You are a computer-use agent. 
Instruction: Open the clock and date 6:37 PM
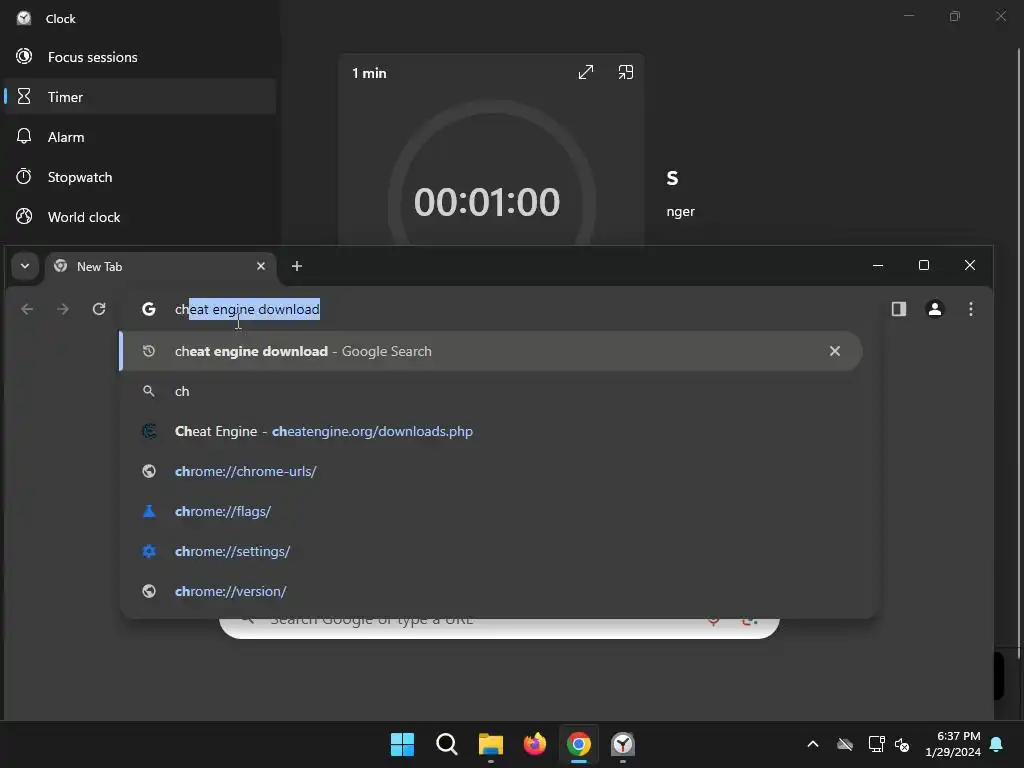(953, 744)
